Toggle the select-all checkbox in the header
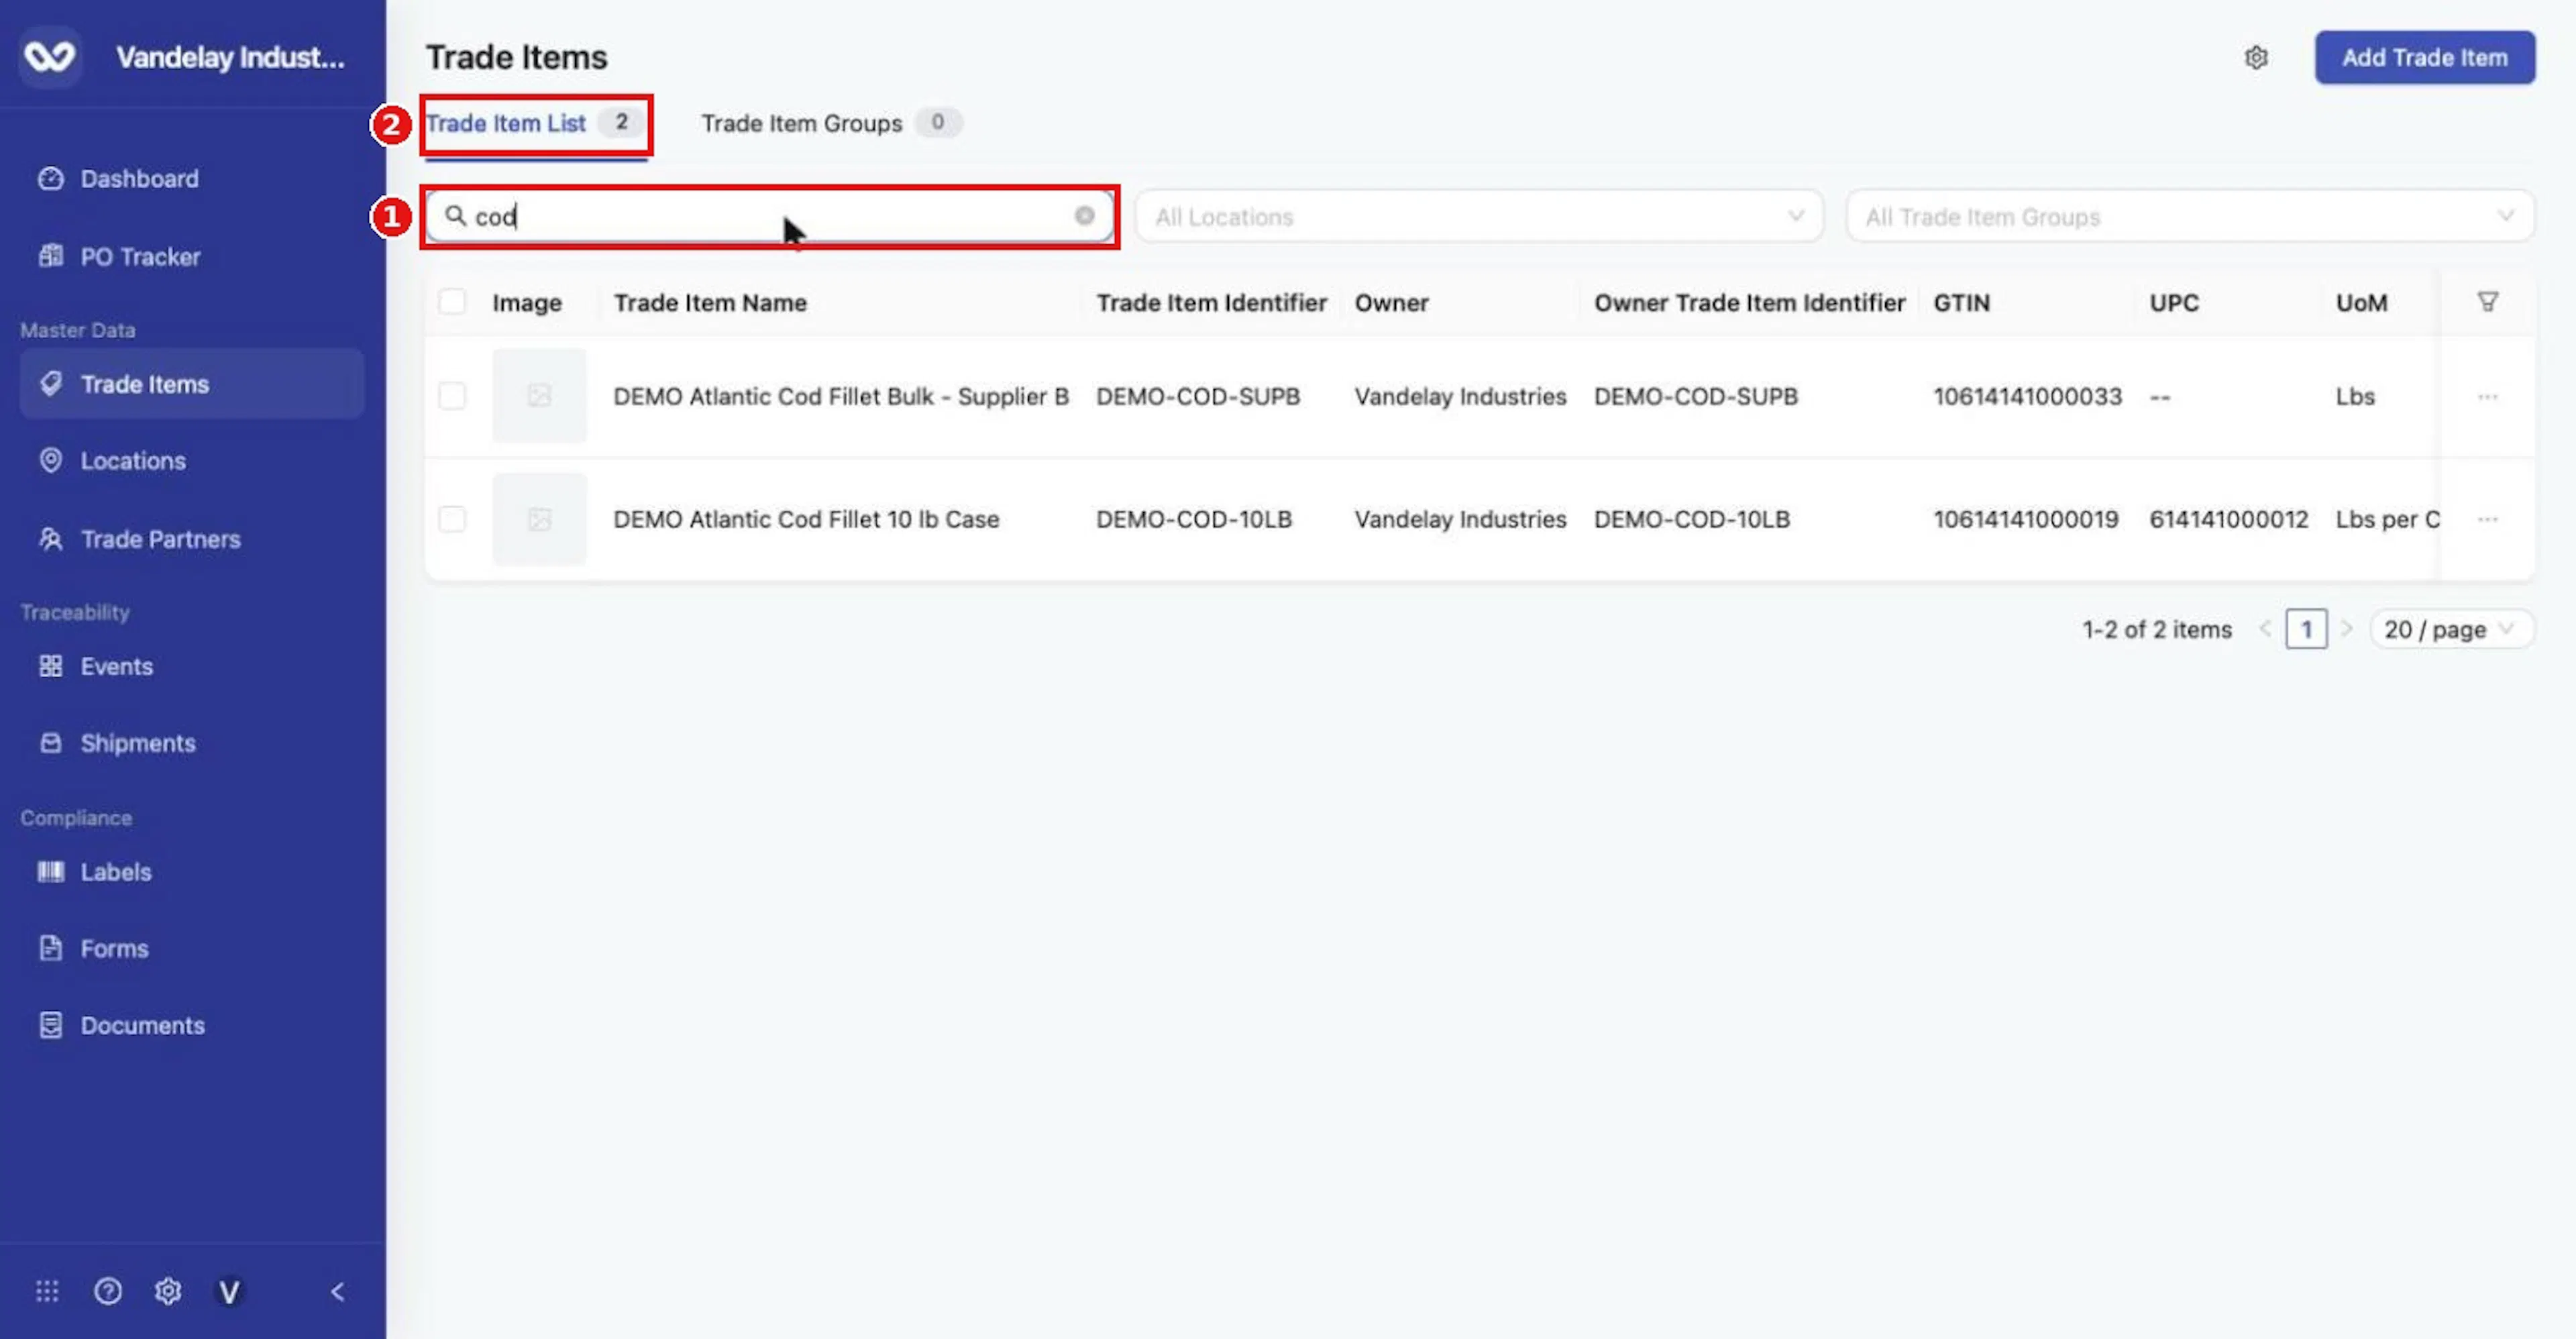 click(452, 302)
